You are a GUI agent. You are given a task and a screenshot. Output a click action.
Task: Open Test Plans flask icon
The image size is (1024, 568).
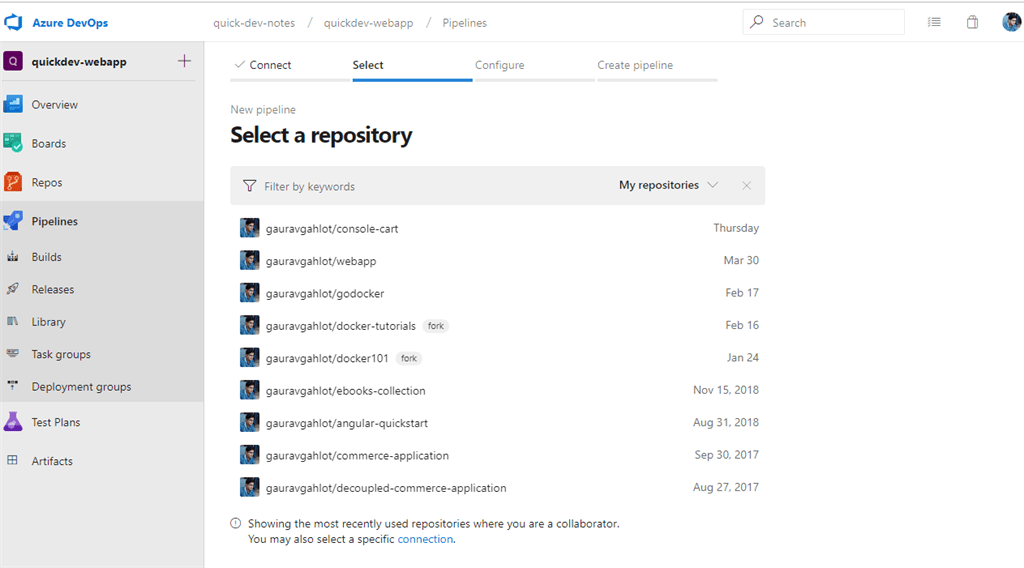[x=13, y=422]
